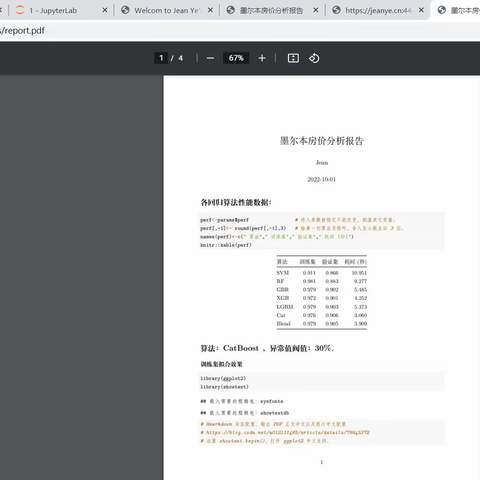The image size is (480, 480).
Task: Select the third tab 墨尔本房价分析报告
Action: [x=272, y=10]
